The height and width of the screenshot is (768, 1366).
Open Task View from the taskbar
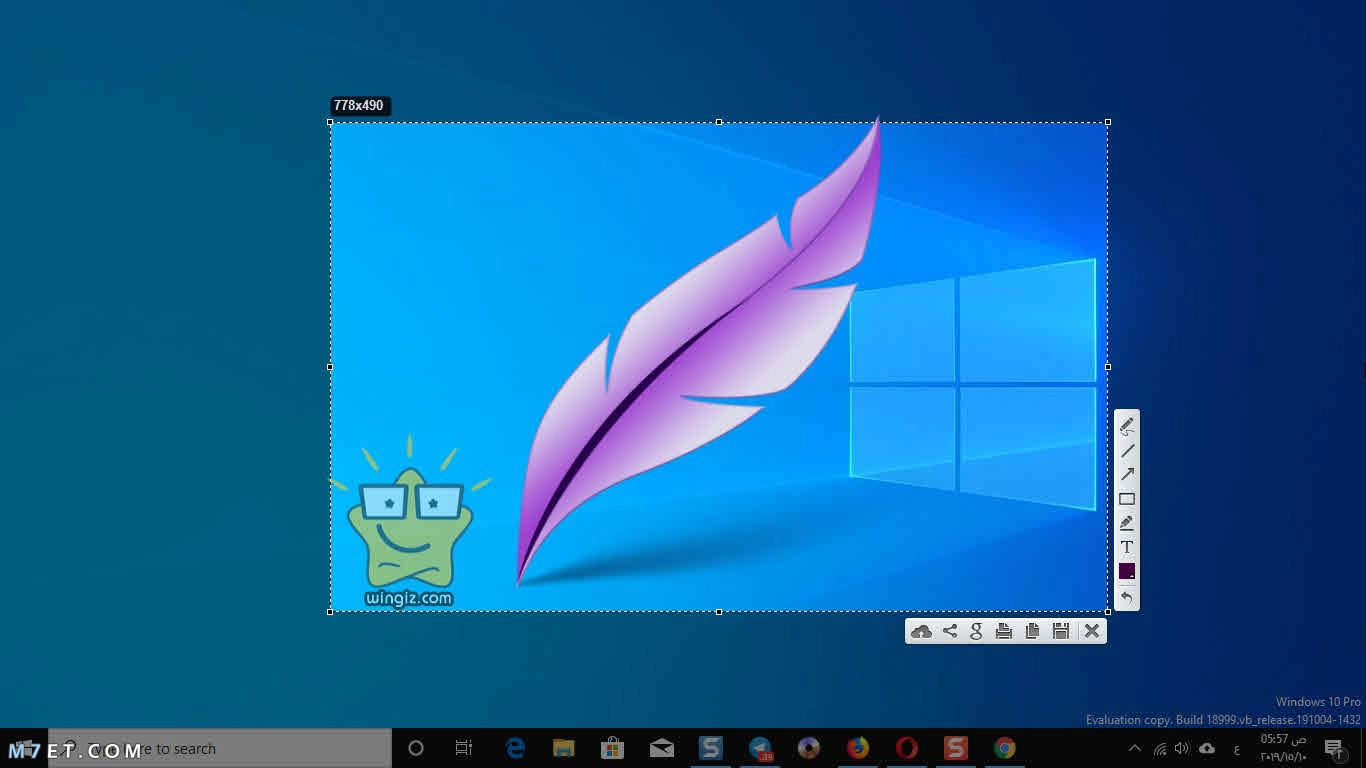click(464, 748)
